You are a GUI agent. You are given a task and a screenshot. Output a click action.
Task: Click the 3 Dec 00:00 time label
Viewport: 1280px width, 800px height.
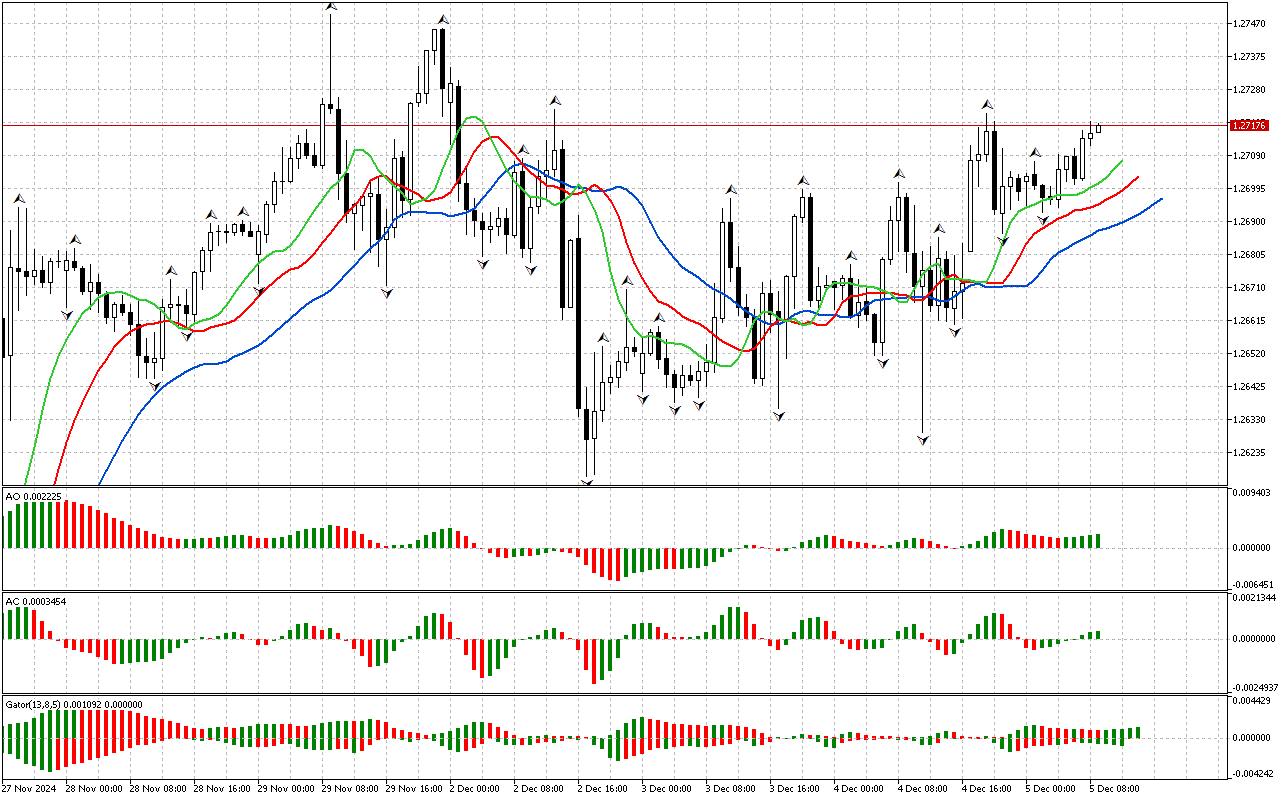[x=668, y=789]
